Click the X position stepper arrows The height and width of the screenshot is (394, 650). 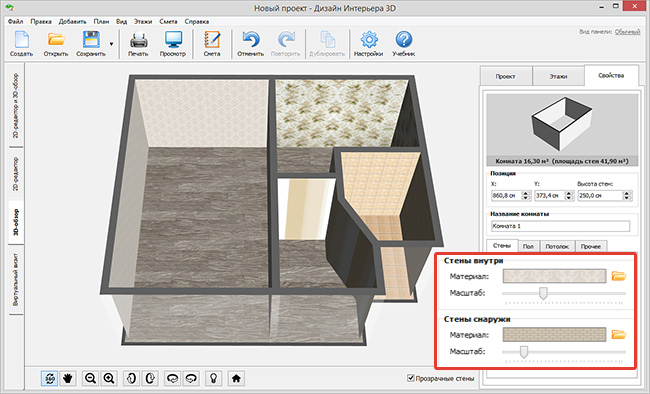click(526, 195)
